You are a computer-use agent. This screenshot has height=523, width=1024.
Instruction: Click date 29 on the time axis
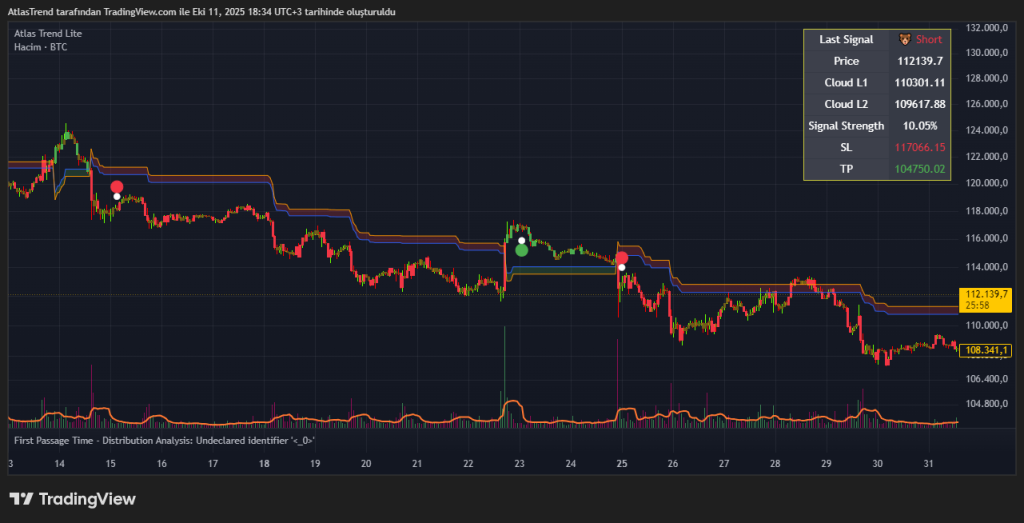pos(826,464)
